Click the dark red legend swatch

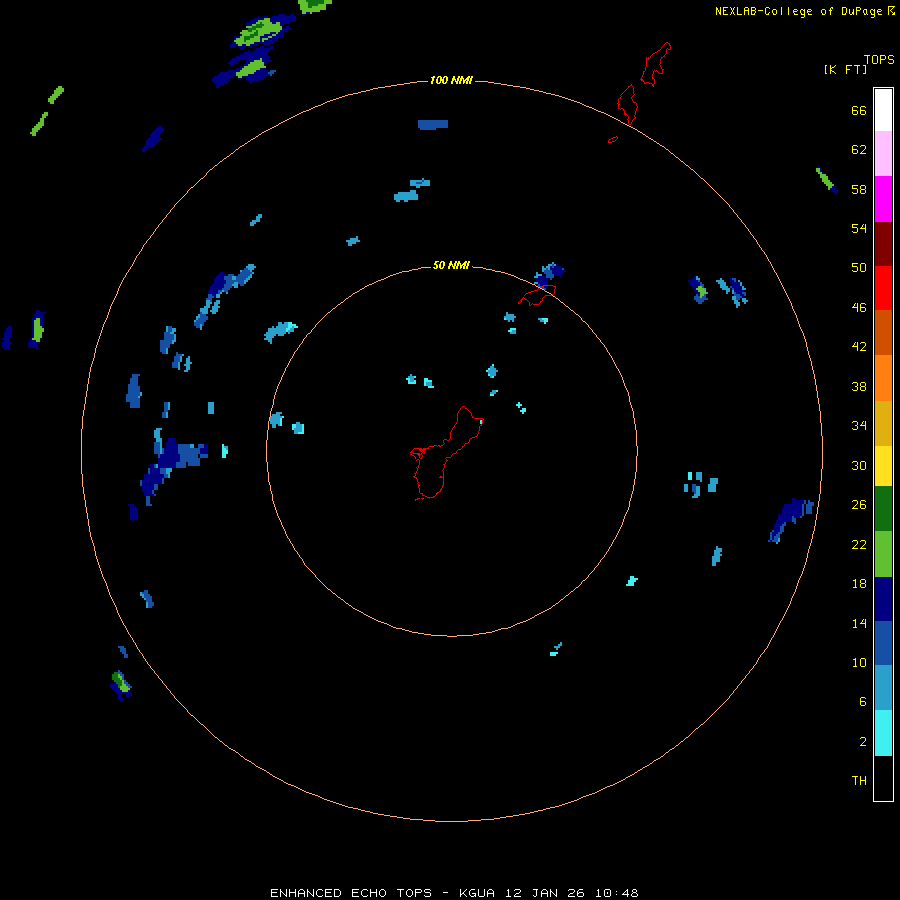tap(883, 244)
